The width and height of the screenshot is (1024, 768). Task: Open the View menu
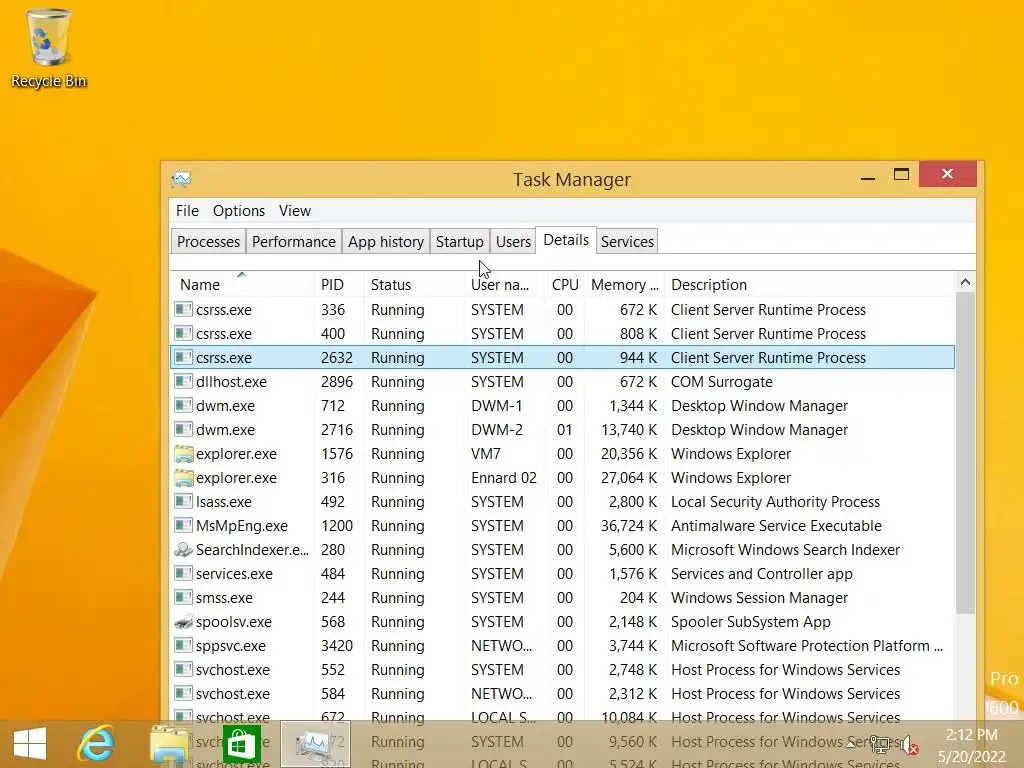pyautogui.click(x=295, y=211)
